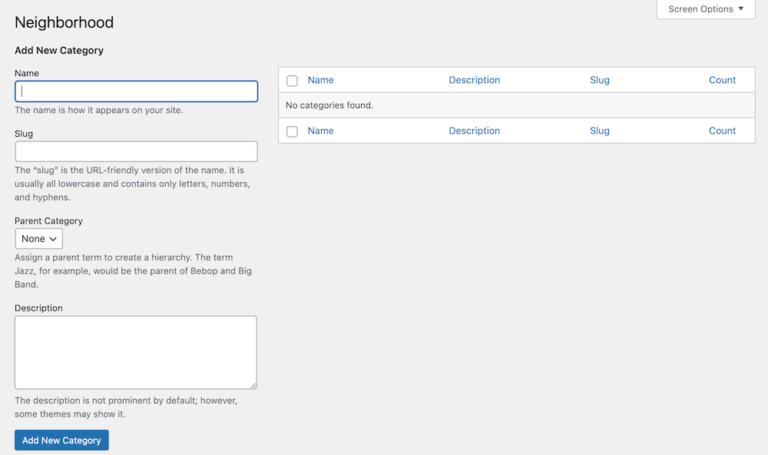The height and width of the screenshot is (455, 768).
Task: Click the Name link in table footer
Action: (320, 131)
